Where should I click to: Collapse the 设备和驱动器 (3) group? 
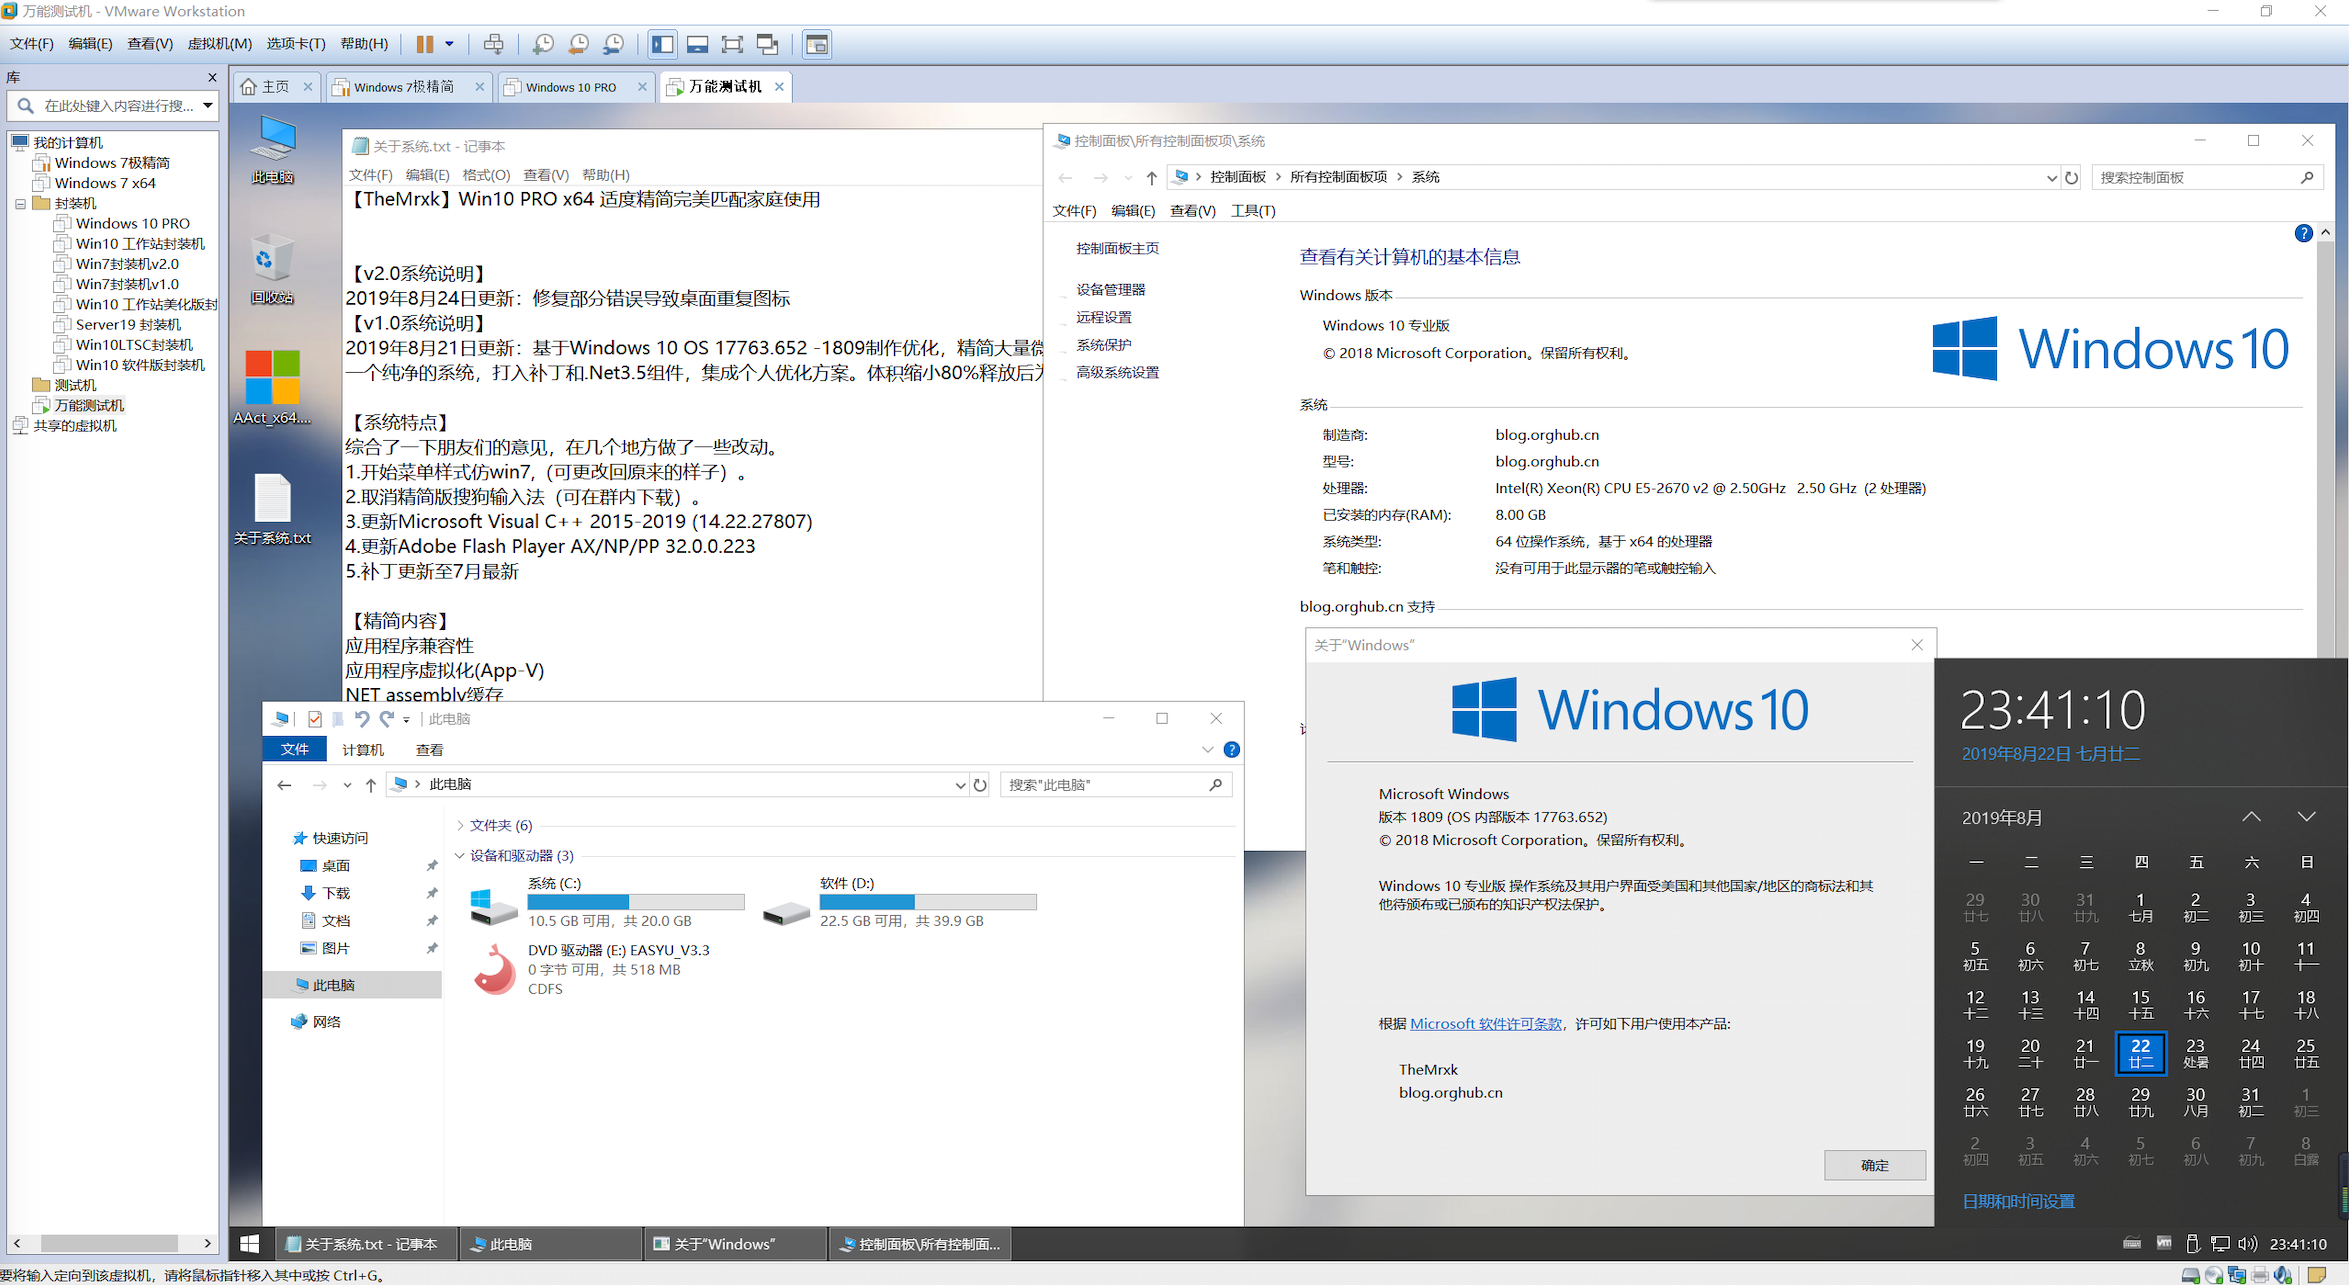coord(459,856)
